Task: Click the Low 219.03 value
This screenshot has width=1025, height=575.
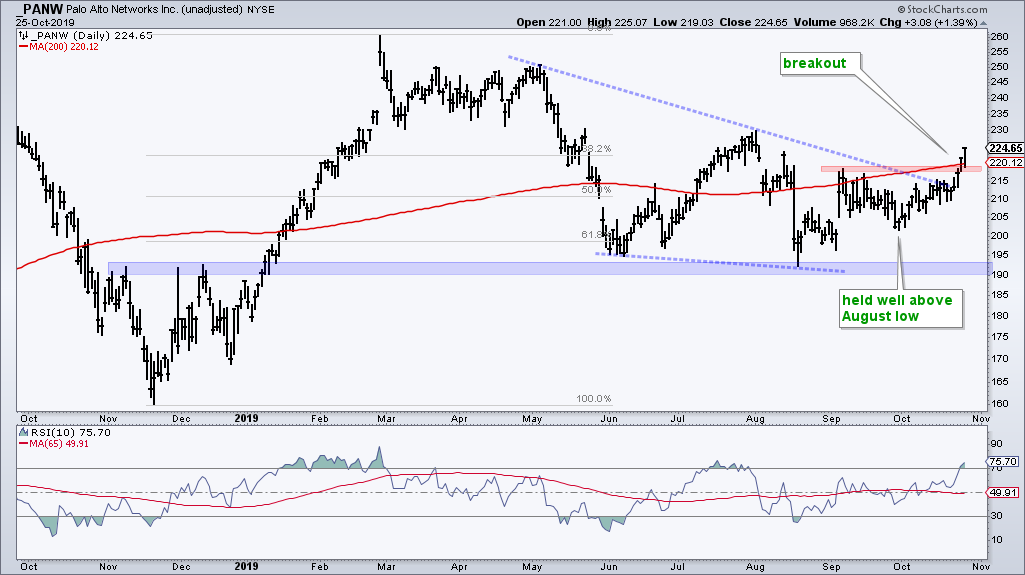Action: [683, 22]
